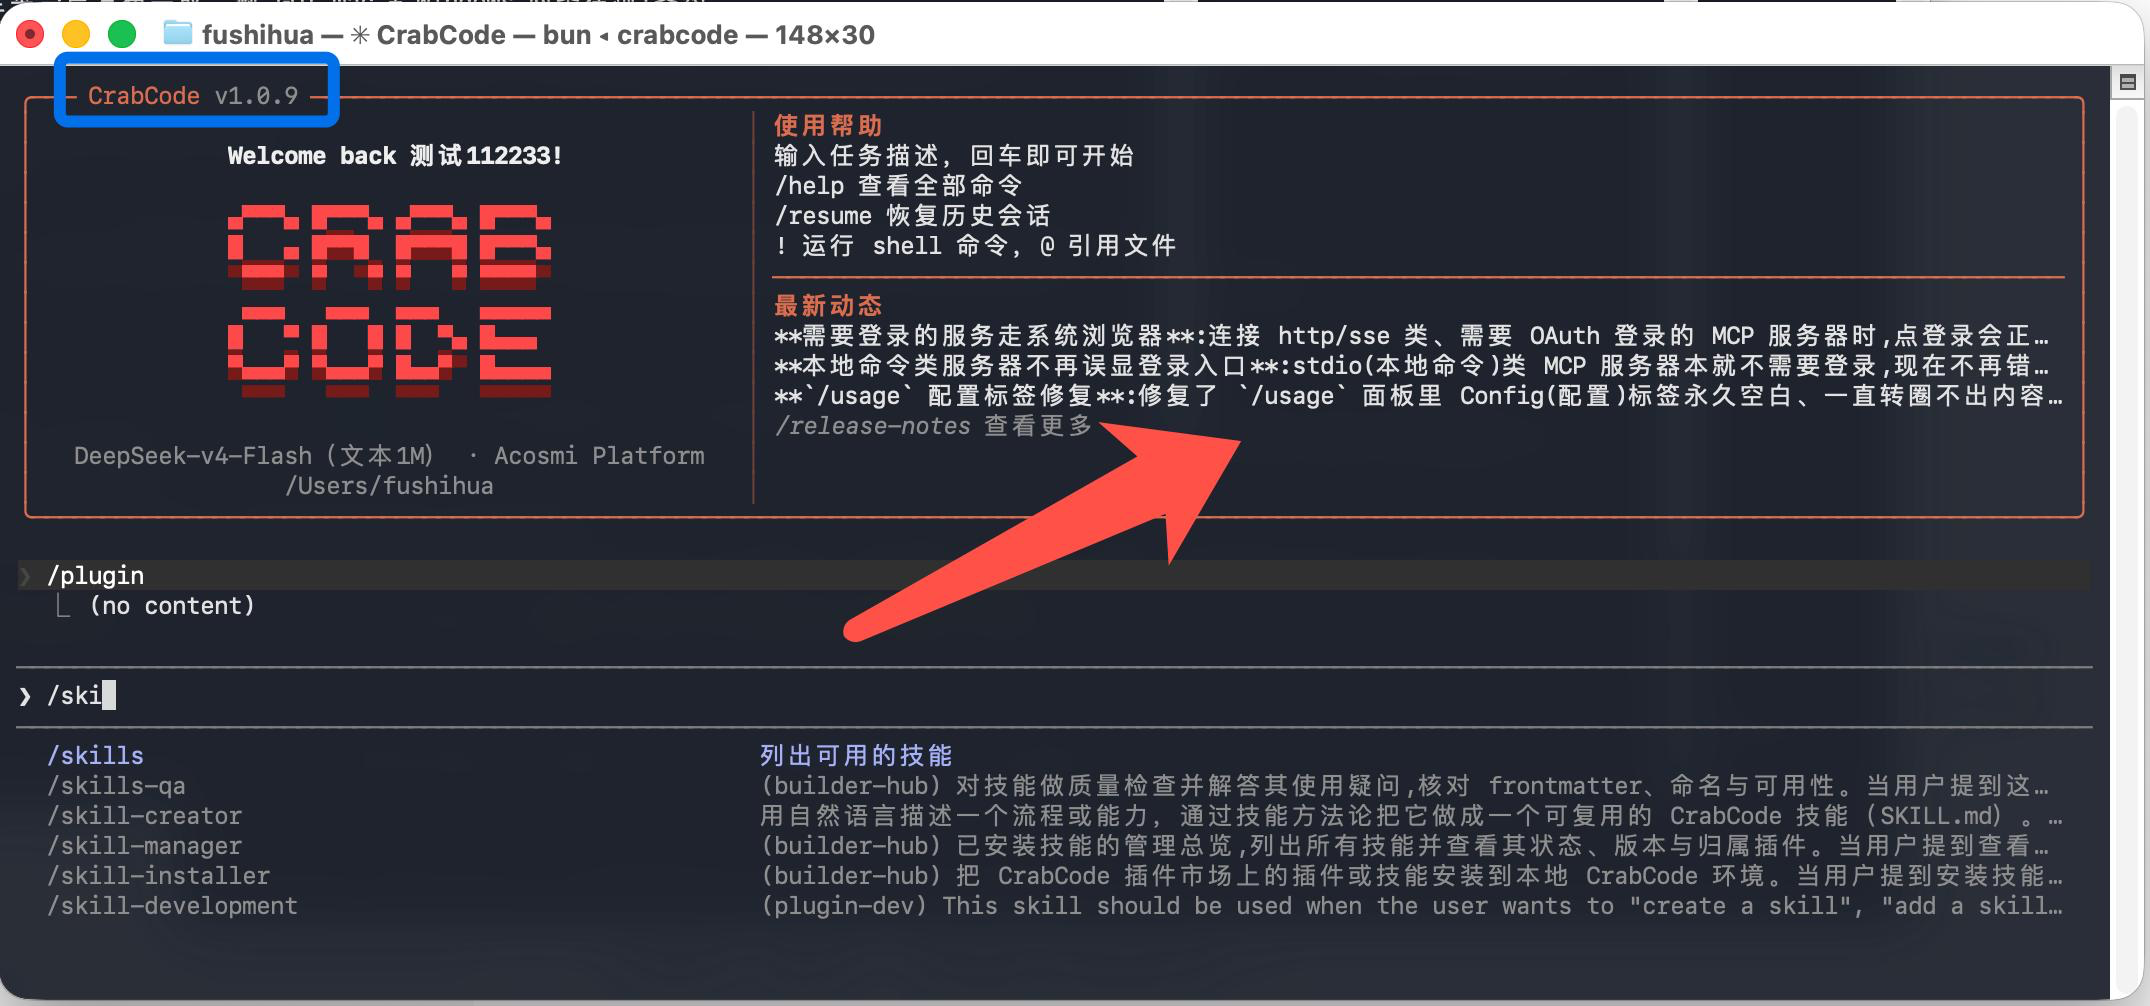Click the shell 命令 help line

[975, 246]
